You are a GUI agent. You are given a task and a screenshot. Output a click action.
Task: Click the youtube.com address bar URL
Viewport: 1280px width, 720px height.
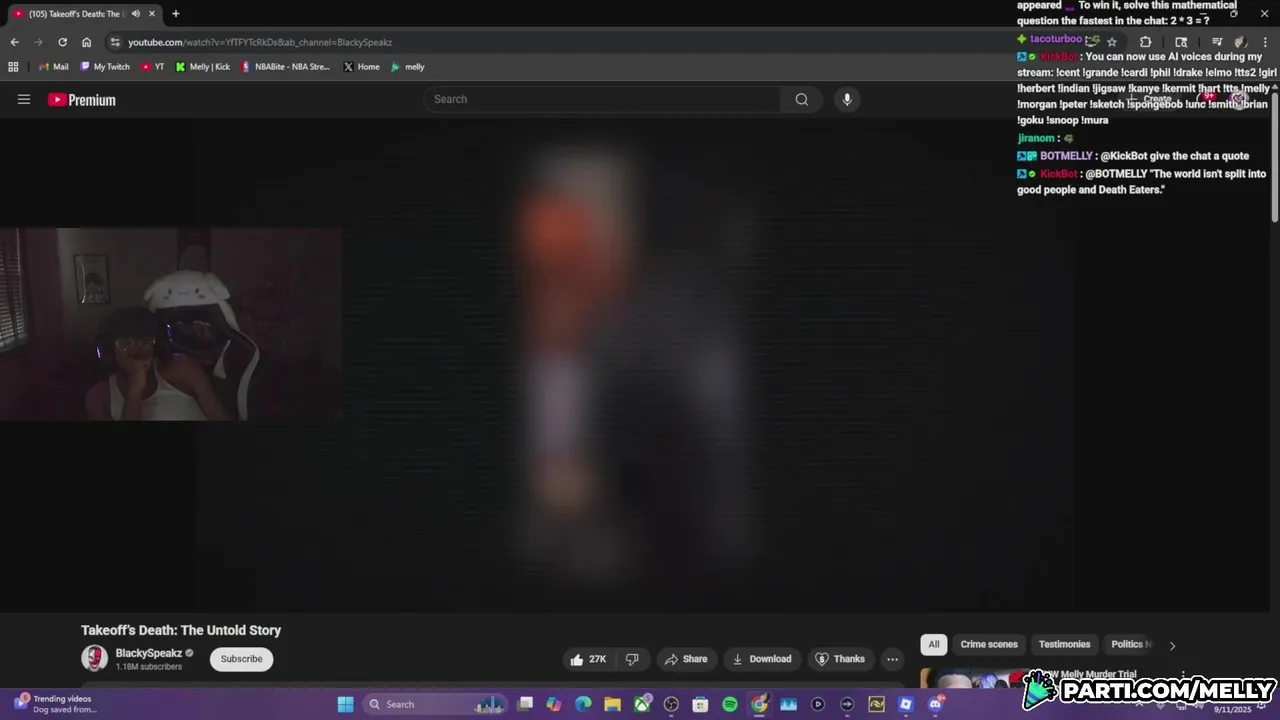[260, 42]
